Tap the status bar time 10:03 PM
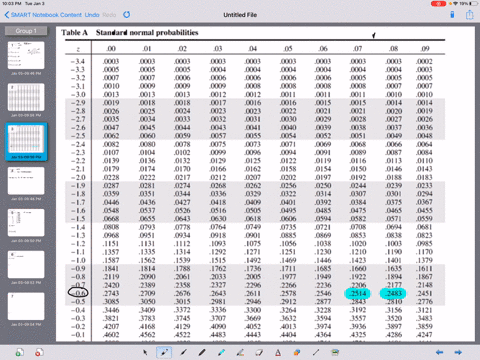This screenshot has height=360, width=480. tap(12, 3)
